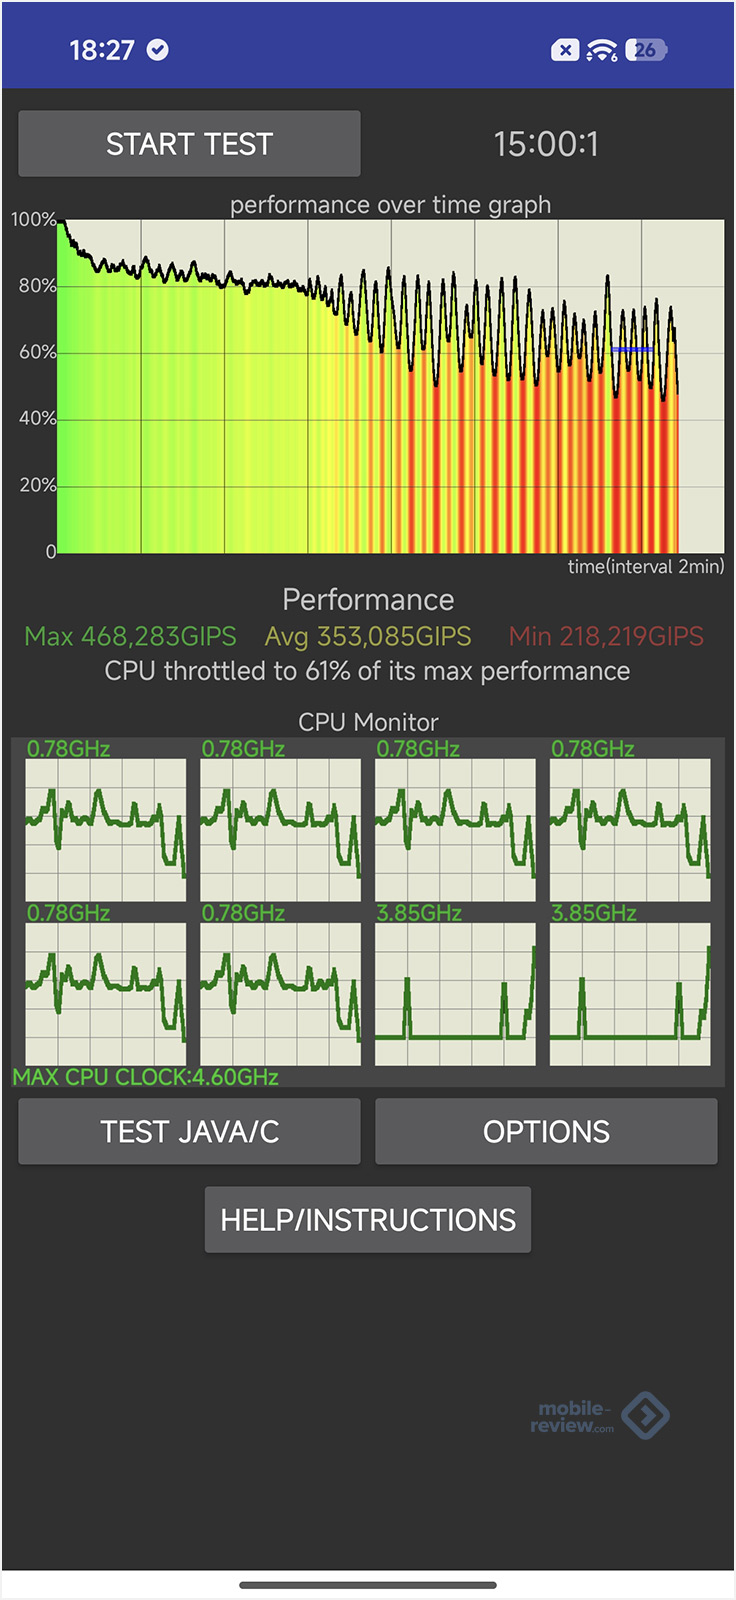Select the bottom-left CPU core graph

[x=106, y=994]
